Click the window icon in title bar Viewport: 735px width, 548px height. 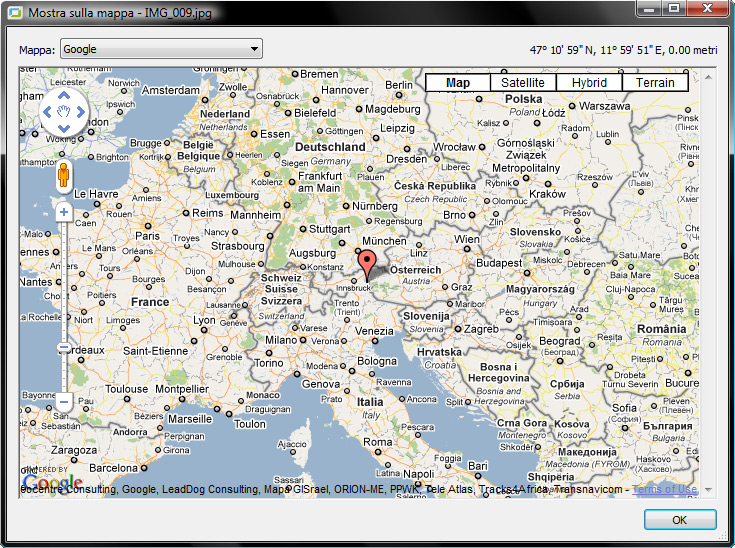(15, 13)
